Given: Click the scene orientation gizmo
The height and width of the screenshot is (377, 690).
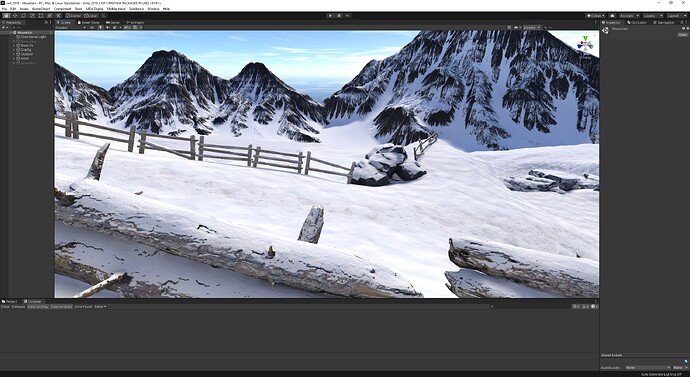Looking at the screenshot, I should pos(585,44).
